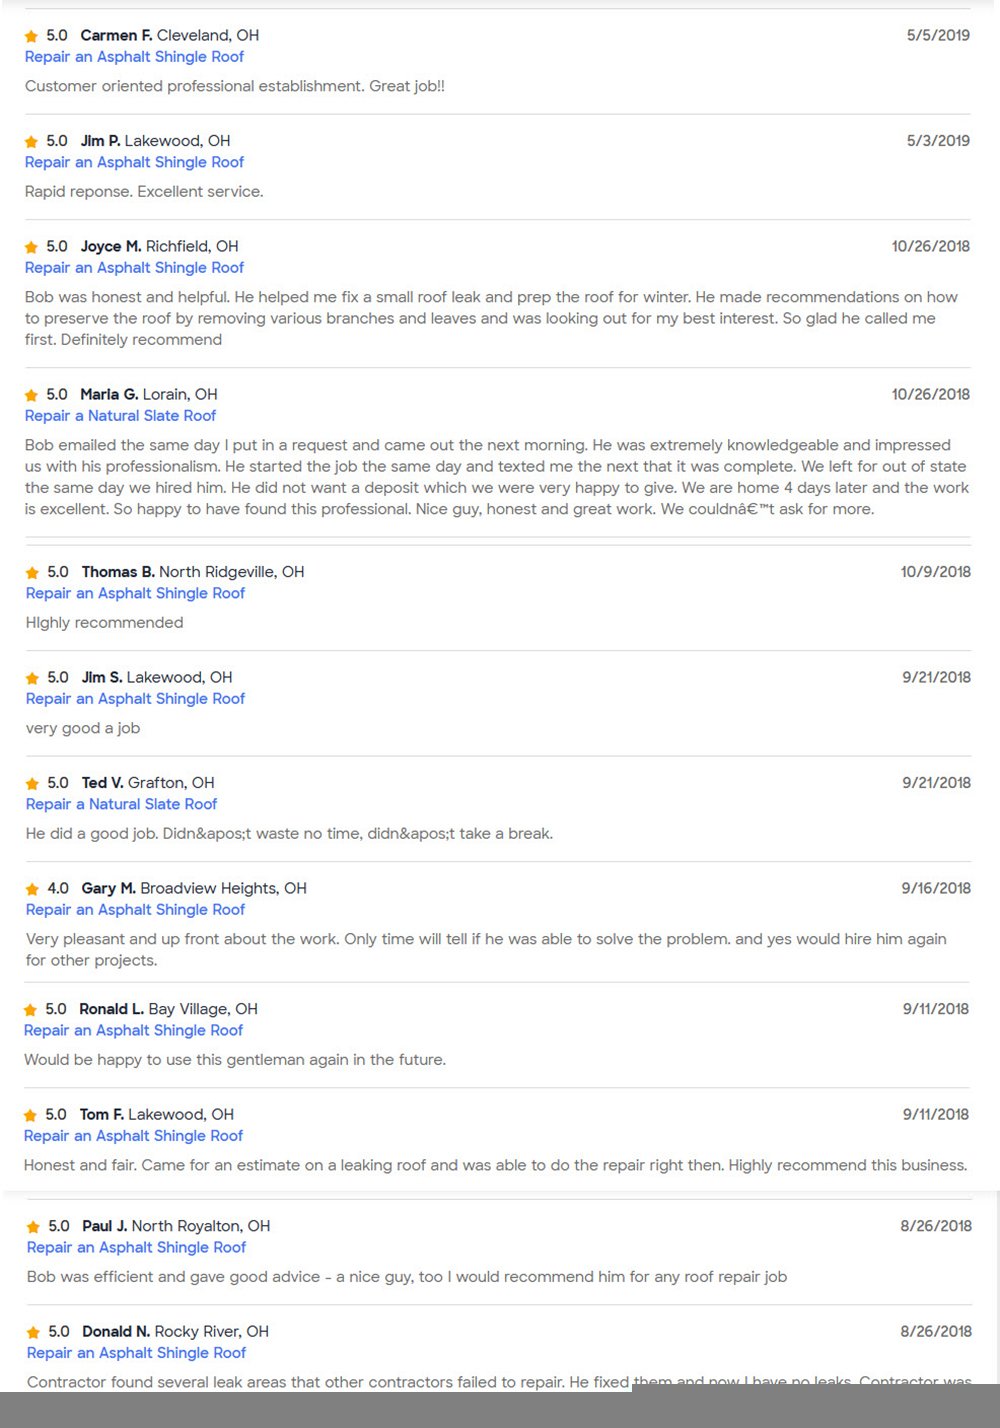1000x1428 pixels.
Task: Click the star icon on Maria G.'s review
Action: (x=31, y=395)
